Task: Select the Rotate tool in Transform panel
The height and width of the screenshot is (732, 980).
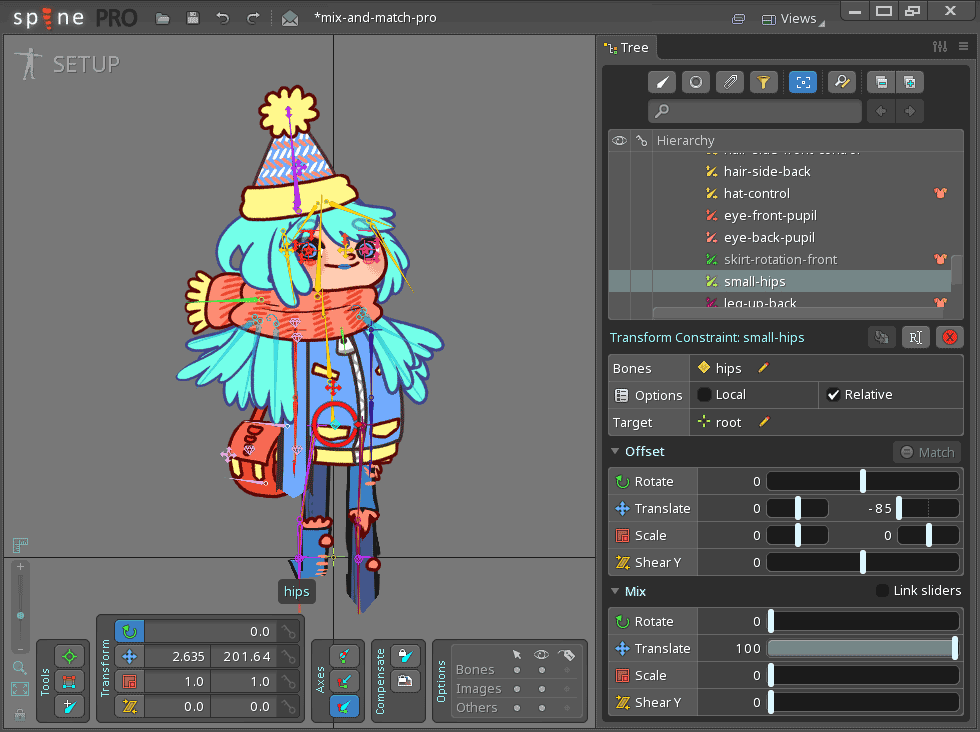Action: click(129, 631)
